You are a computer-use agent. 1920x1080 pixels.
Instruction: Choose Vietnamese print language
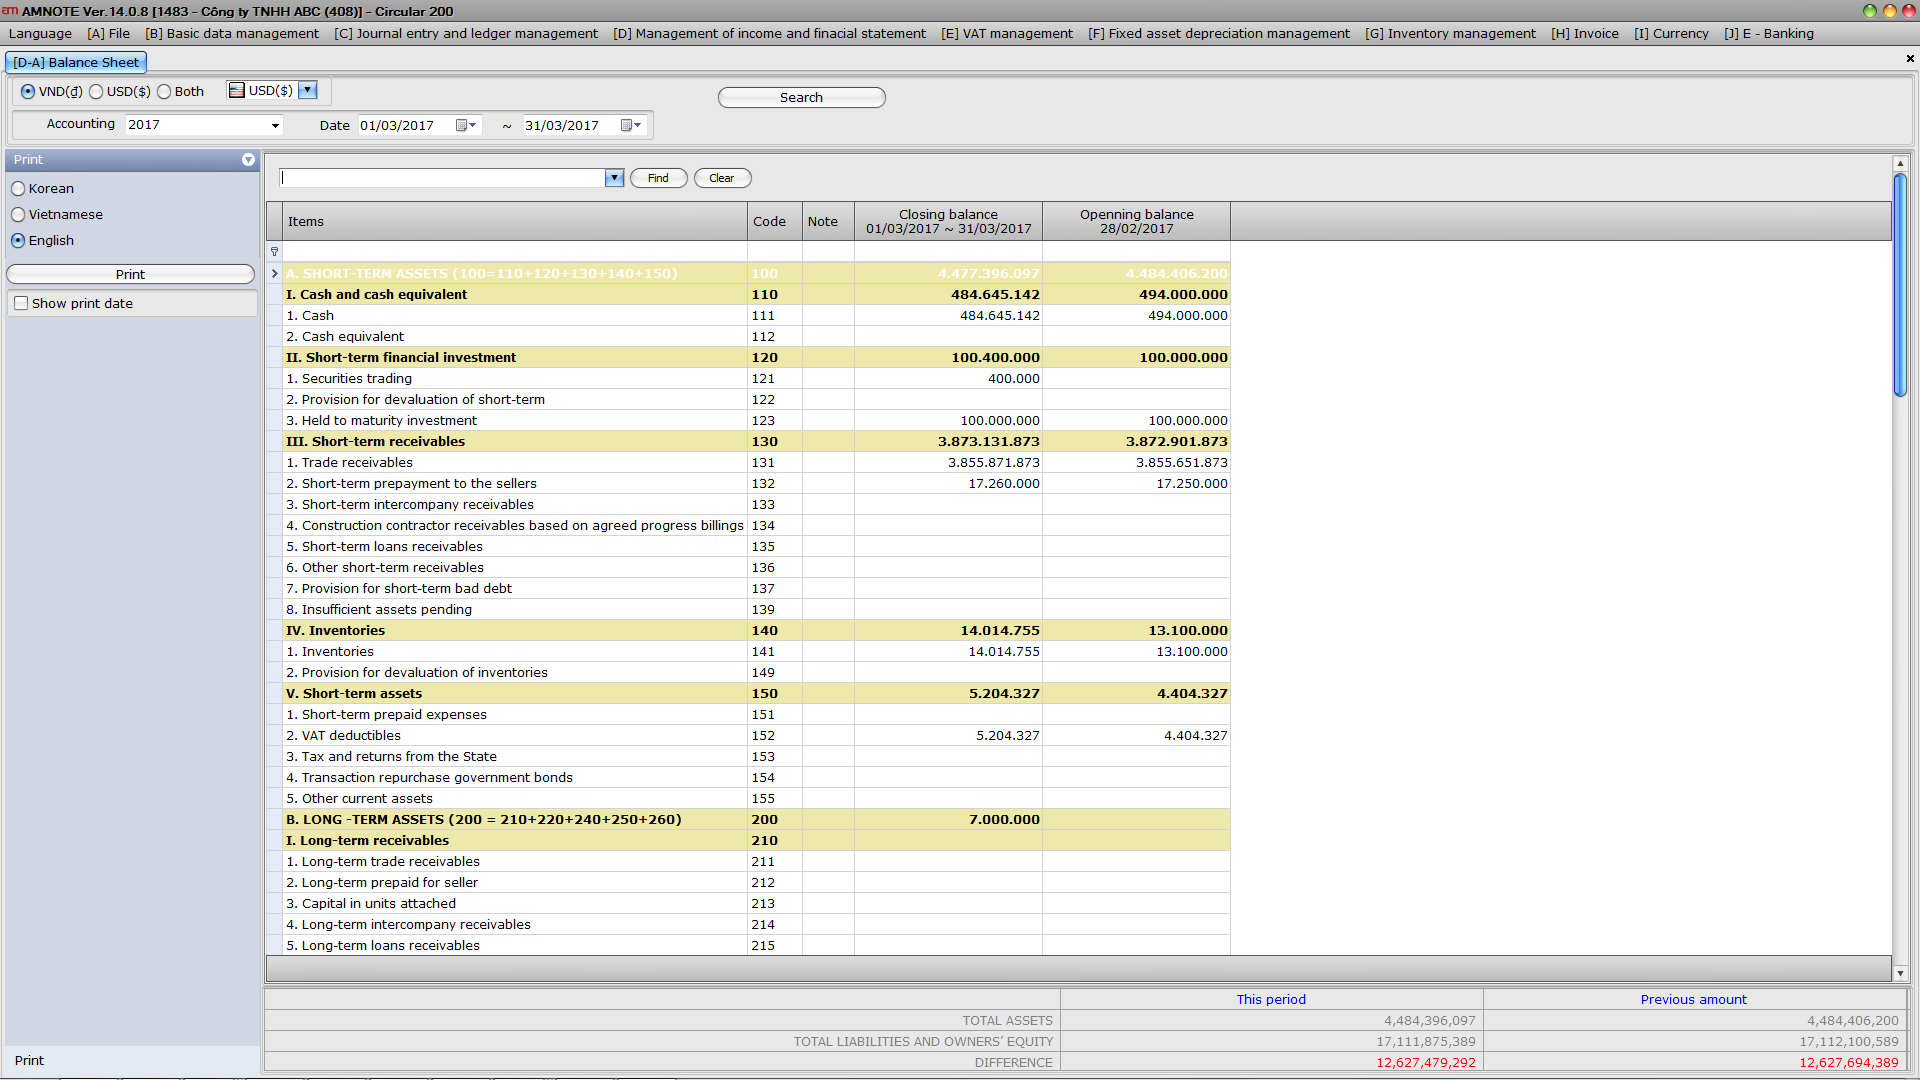pyautogui.click(x=18, y=215)
